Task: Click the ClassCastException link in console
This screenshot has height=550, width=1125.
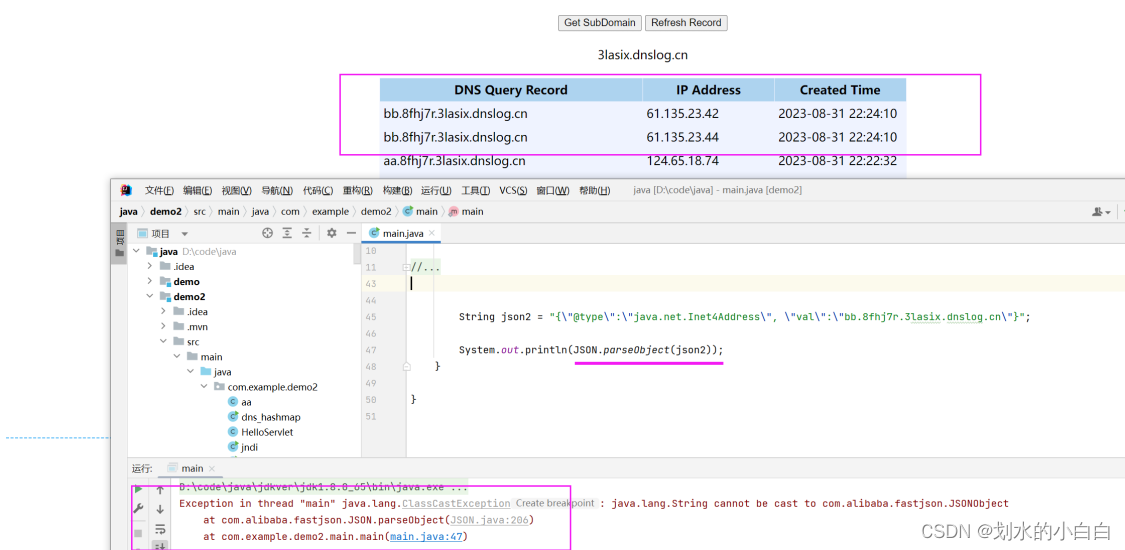Action: (x=456, y=503)
